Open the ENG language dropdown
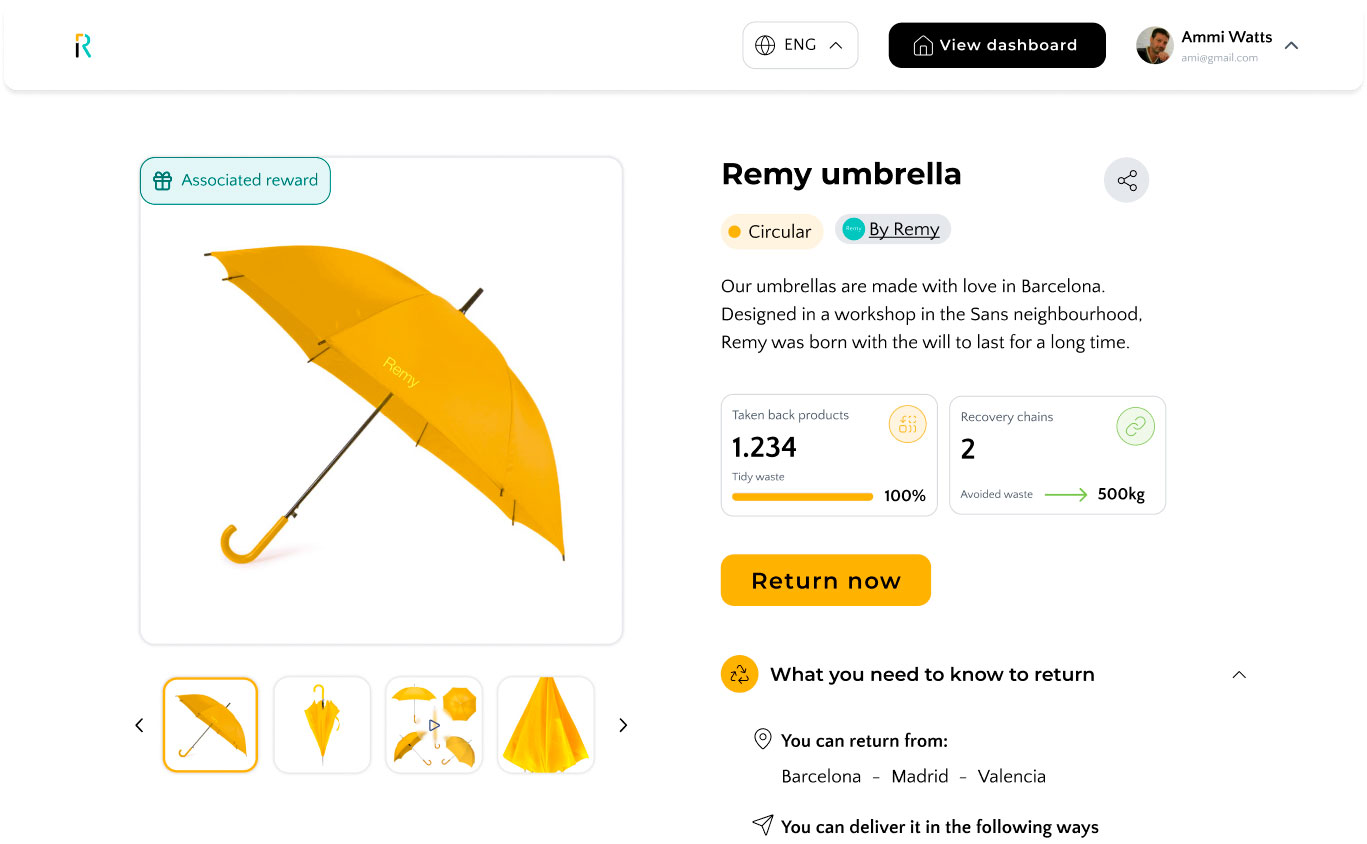Image resolution: width=1367 pixels, height=844 pixels. click(800, 45)
